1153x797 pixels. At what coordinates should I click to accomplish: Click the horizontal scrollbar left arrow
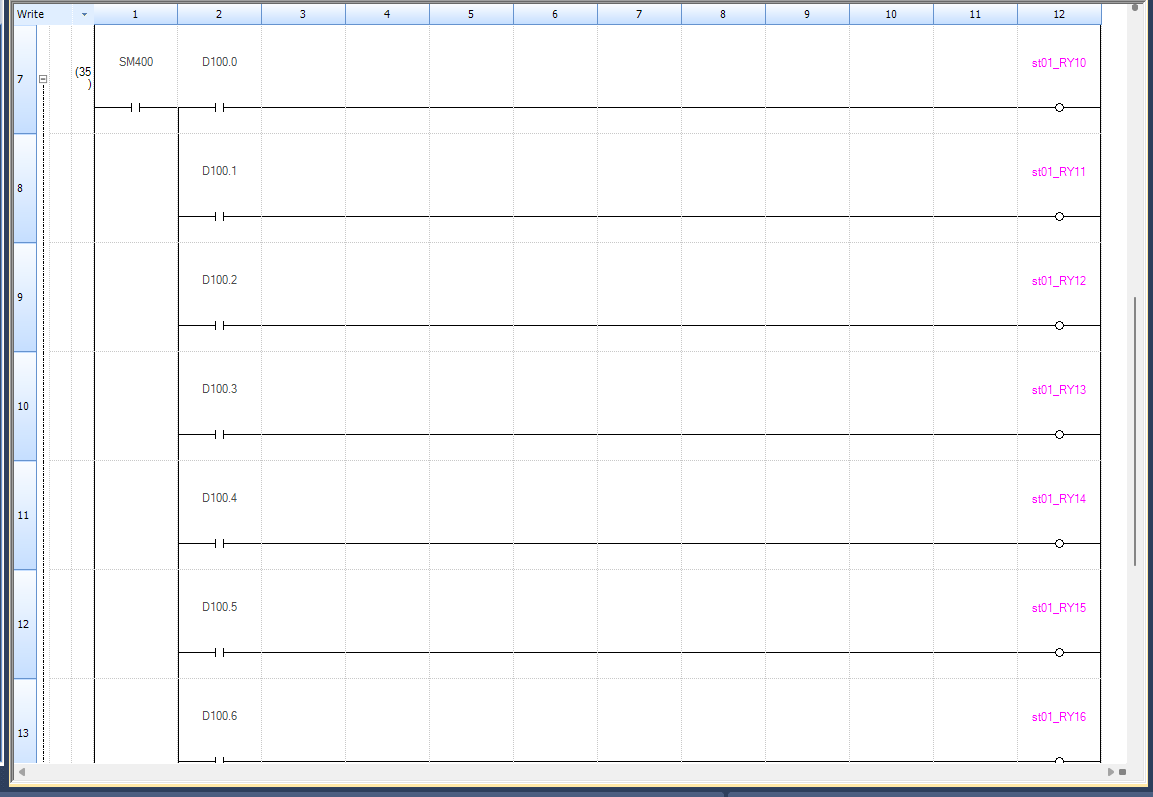(x=21, y=772)
